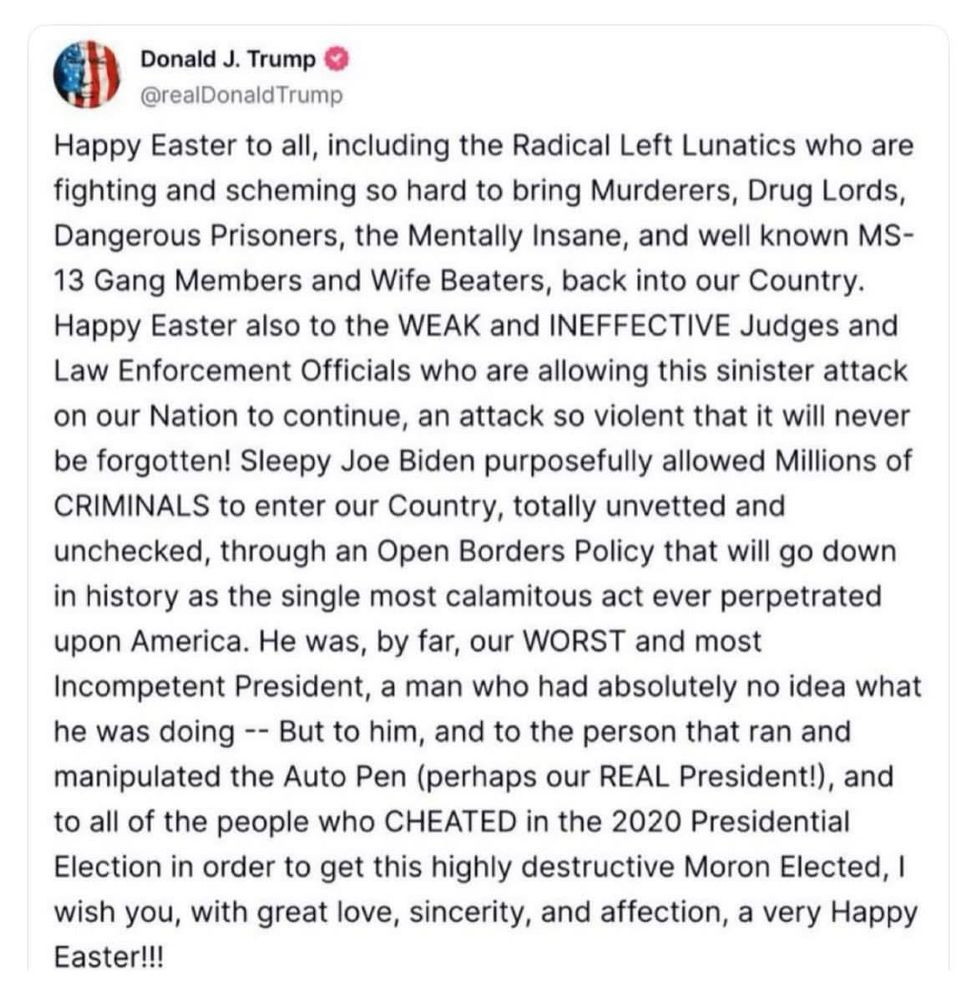Open the Donald J. Trump display name
Viewport: 977px width, 1000px height.
point(228,59)
